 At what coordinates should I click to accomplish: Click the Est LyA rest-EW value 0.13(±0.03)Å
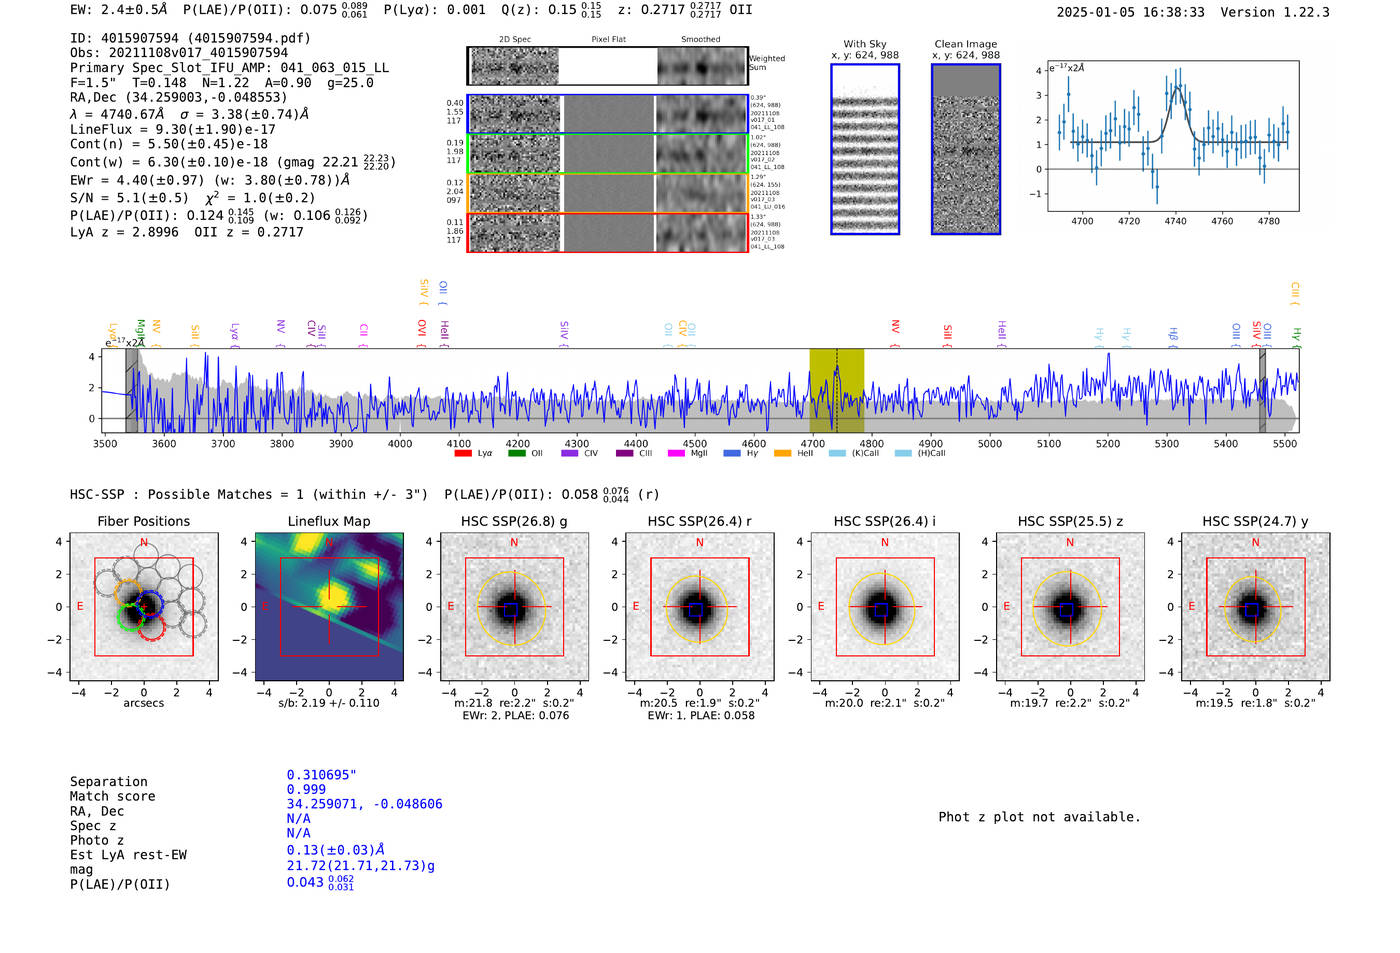coord(336,851)
